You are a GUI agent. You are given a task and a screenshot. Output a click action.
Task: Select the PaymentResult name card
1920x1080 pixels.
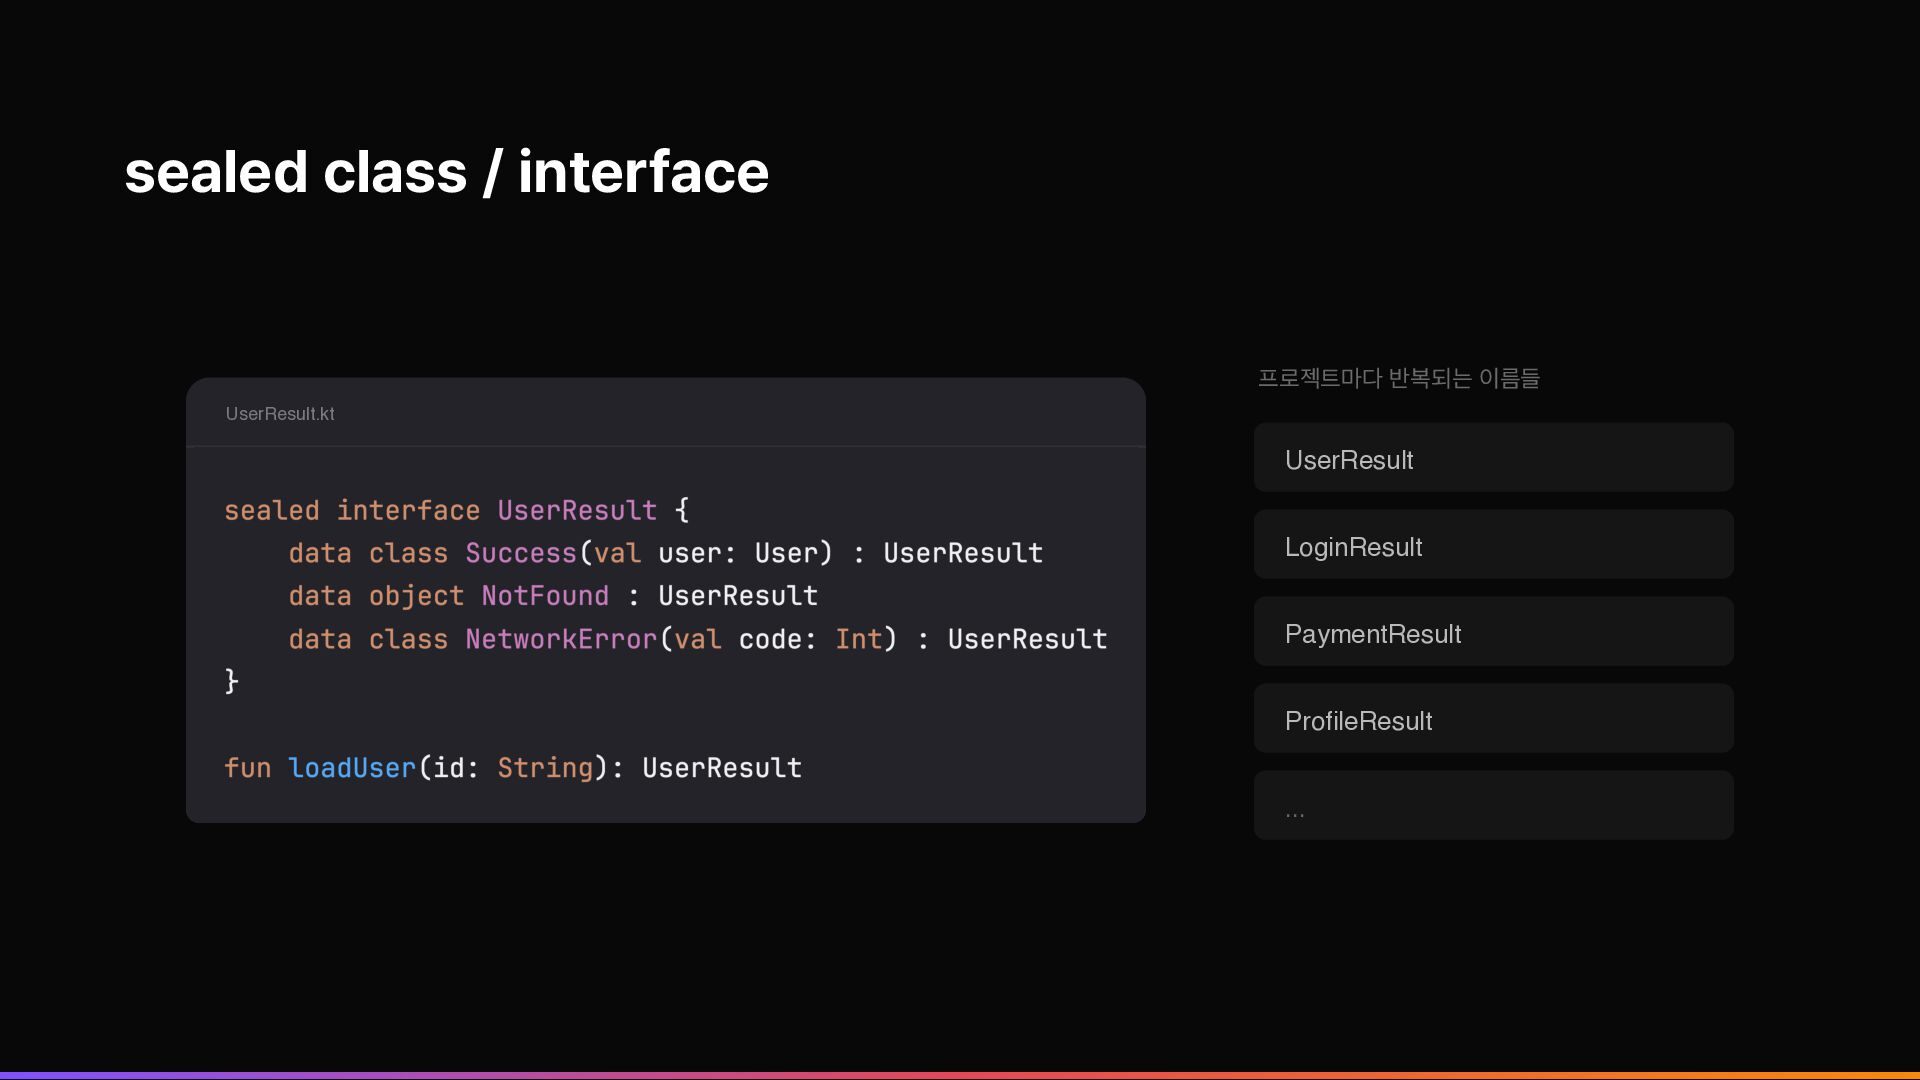1494,631
